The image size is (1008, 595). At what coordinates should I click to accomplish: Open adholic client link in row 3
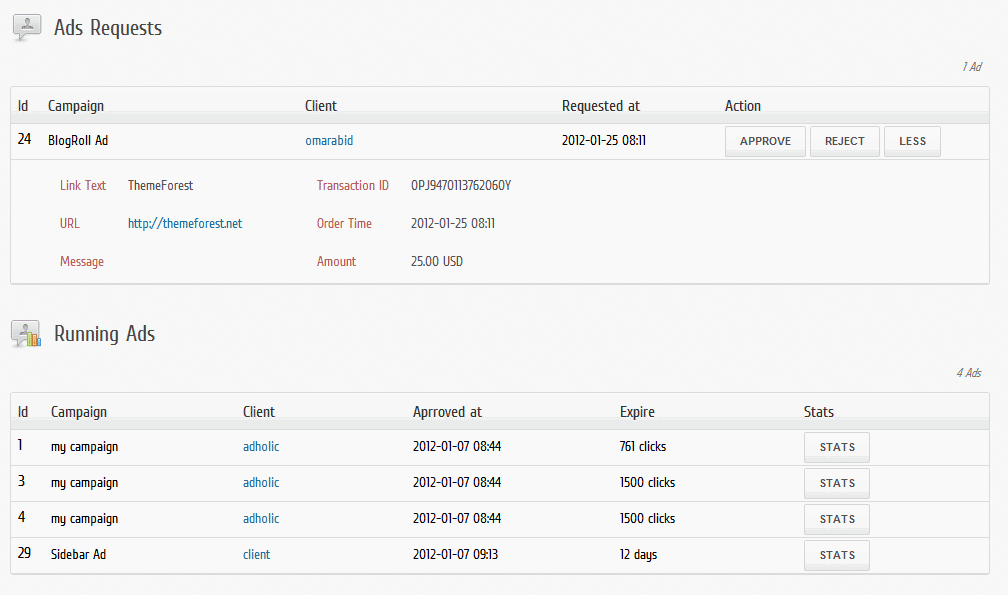click(261, 483)
